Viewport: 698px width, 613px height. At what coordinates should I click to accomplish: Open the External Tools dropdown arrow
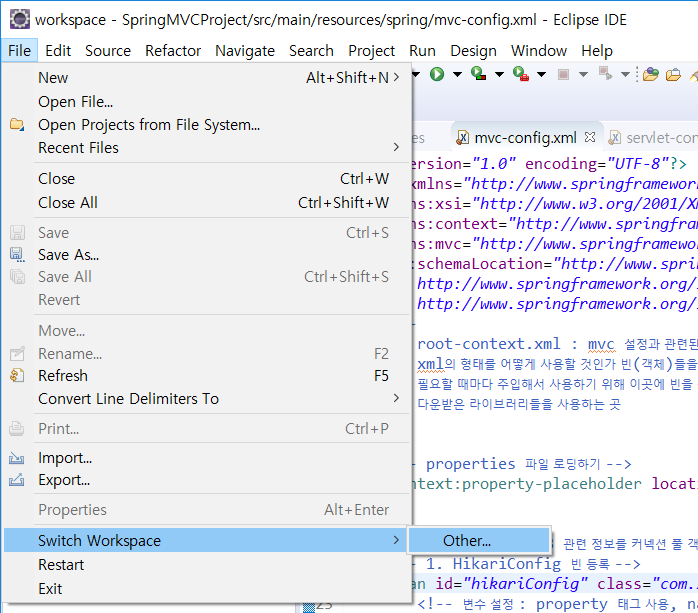[541, 74]
